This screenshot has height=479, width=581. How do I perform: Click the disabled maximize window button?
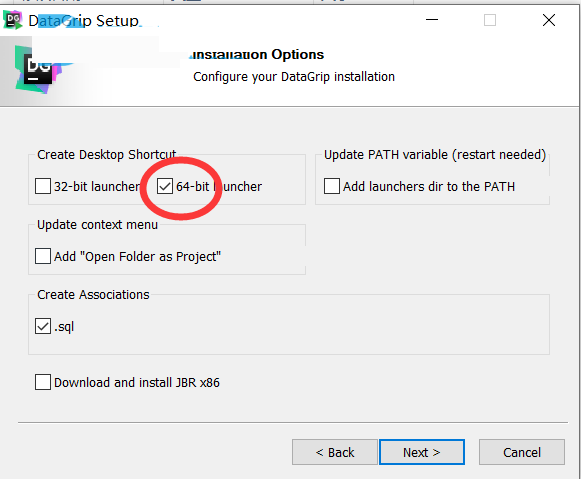(x=490, y=20)
